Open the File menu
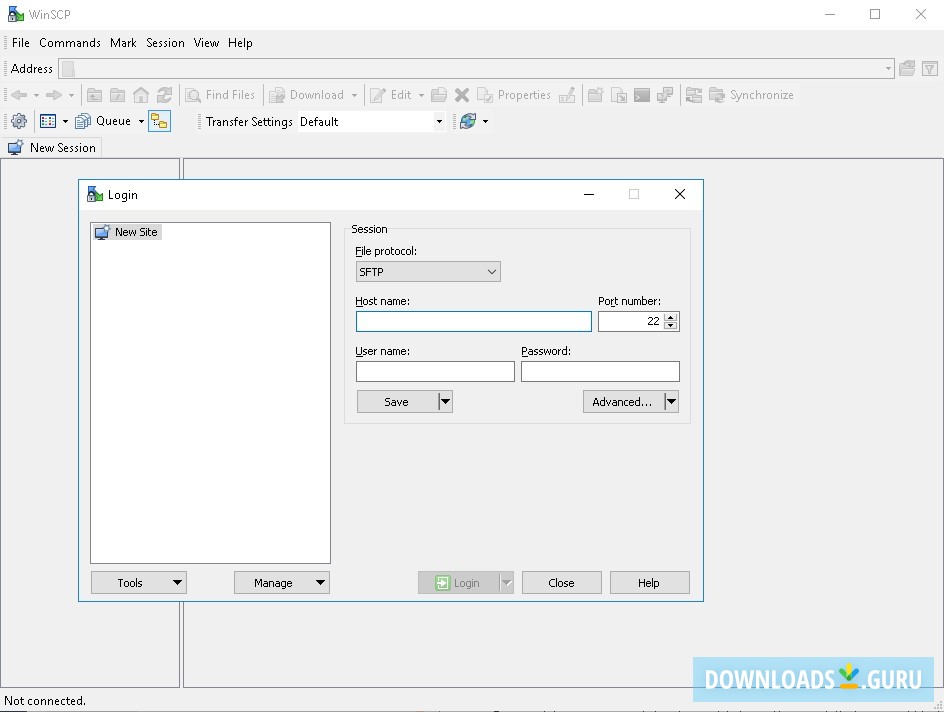Viewport: 944px width, 712px height. click(20, 43)
